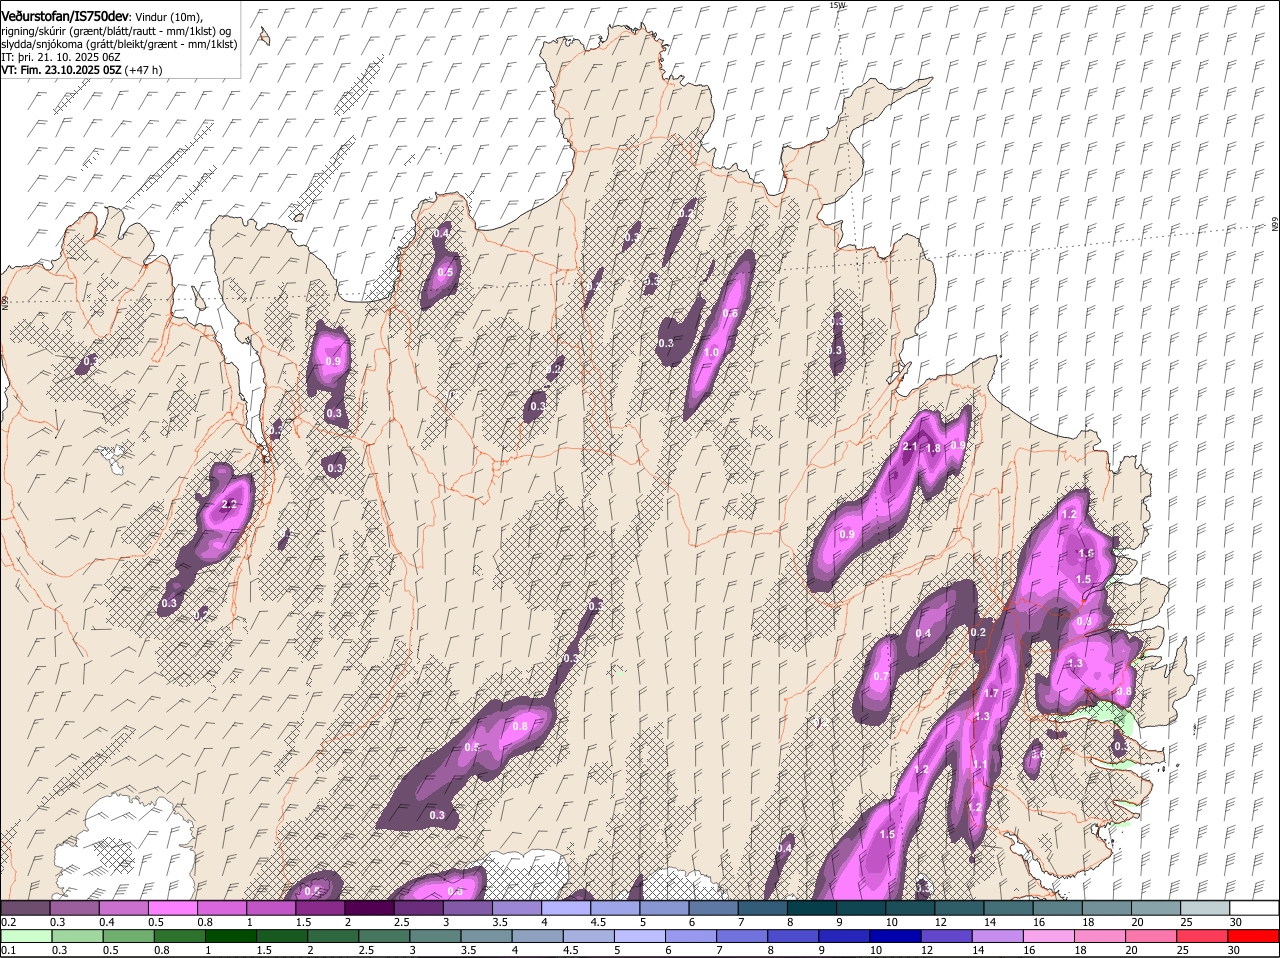Click the Veðurstofan/IS750dev title text
The height and width of the screenshot is (958, 1280).
pos(65,17)
